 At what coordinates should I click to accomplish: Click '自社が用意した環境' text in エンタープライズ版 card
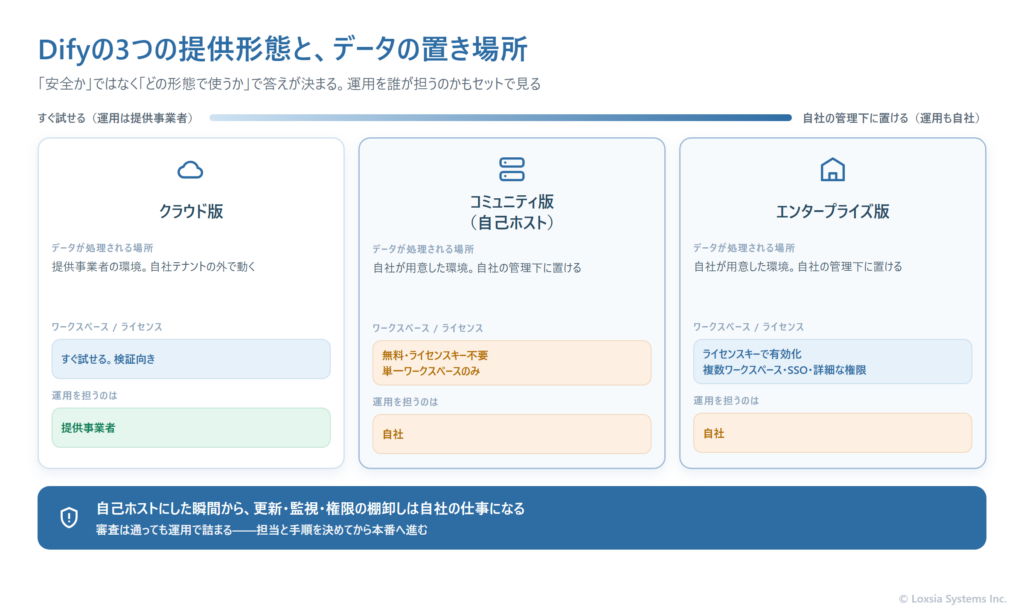coord(797,267)
